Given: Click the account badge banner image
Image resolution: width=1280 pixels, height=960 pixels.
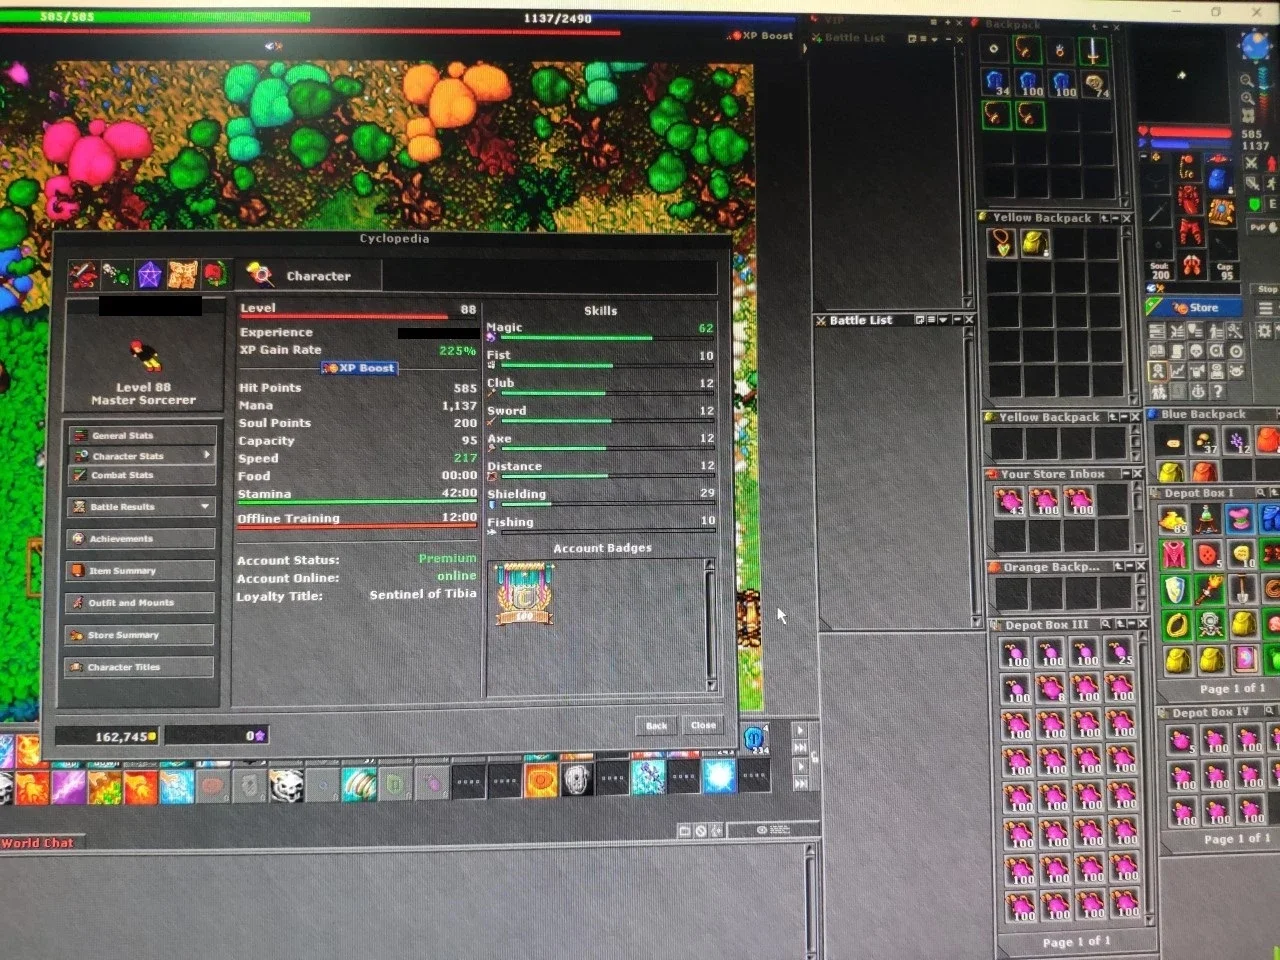Looking at the screenshot, I should [x=524, y=593].
